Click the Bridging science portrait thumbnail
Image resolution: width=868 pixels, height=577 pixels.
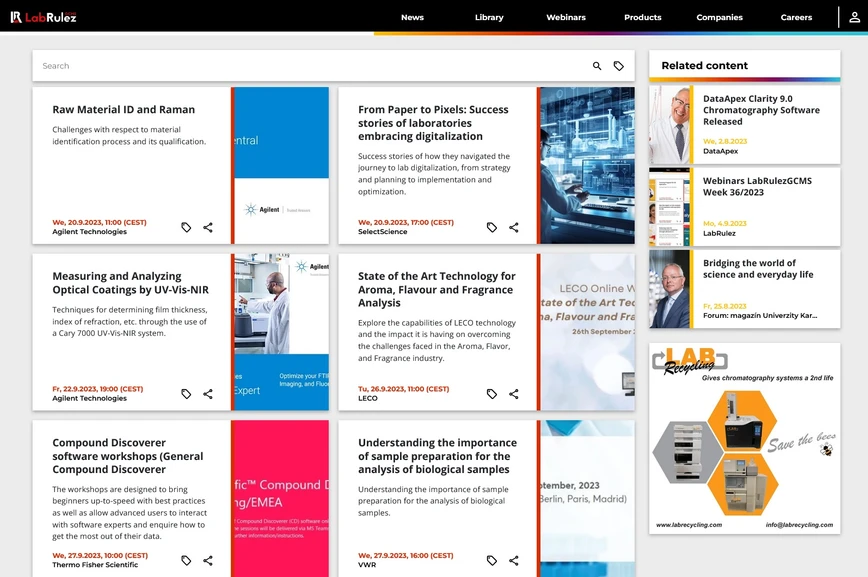[669, 289]
